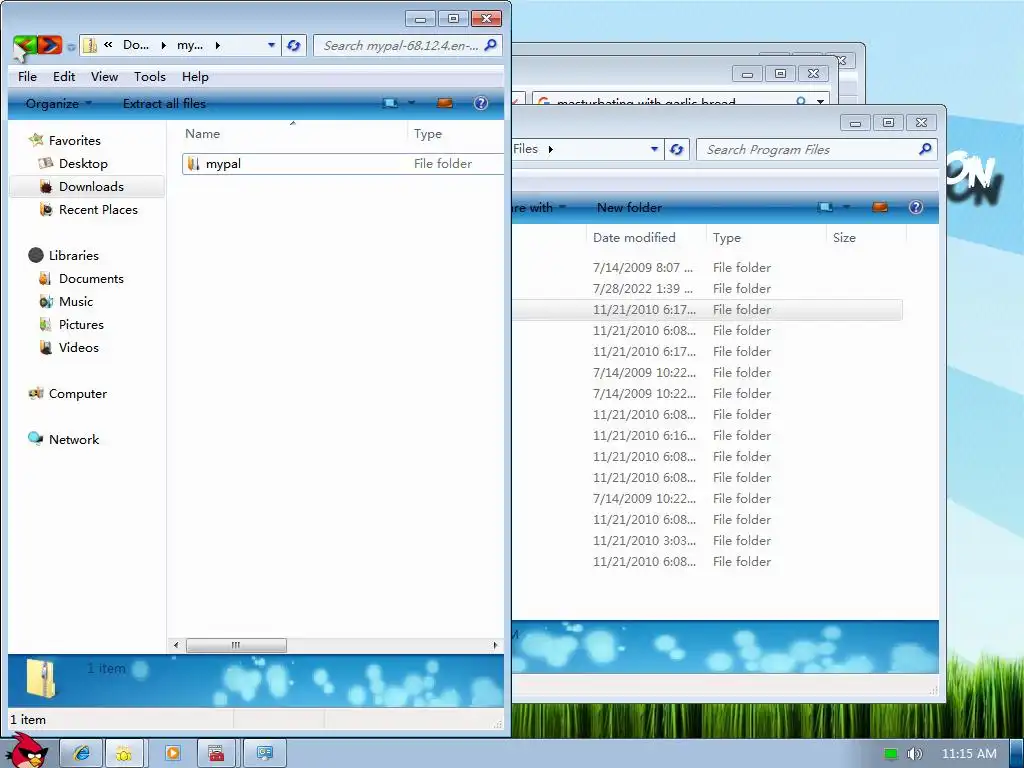The width and height of the screenshot is (1024, 768).
Task: Click the folder icon in the mypal address bar
Action: pos(90,45)
